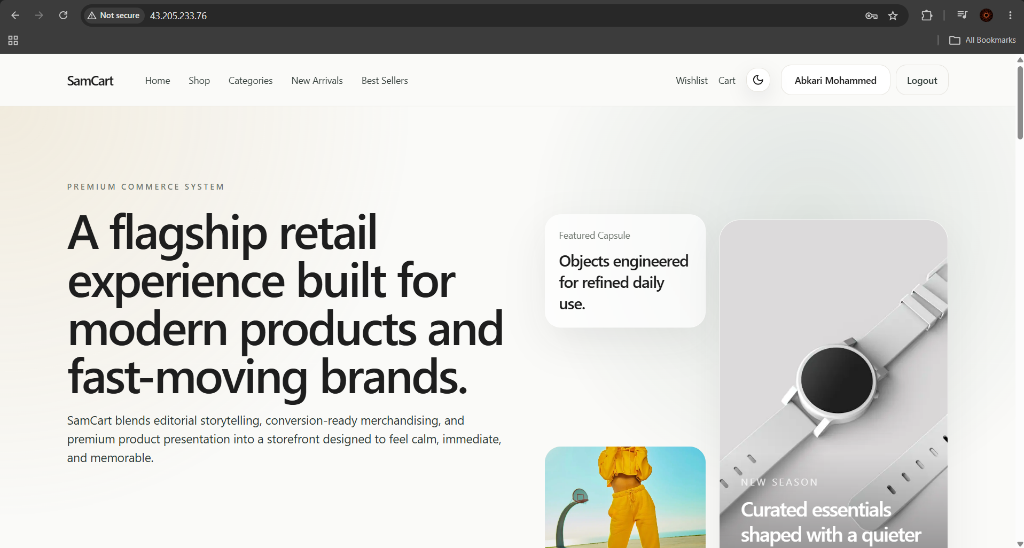
Task: Reload the page using the refresh icon
Action: click(63, 15)
